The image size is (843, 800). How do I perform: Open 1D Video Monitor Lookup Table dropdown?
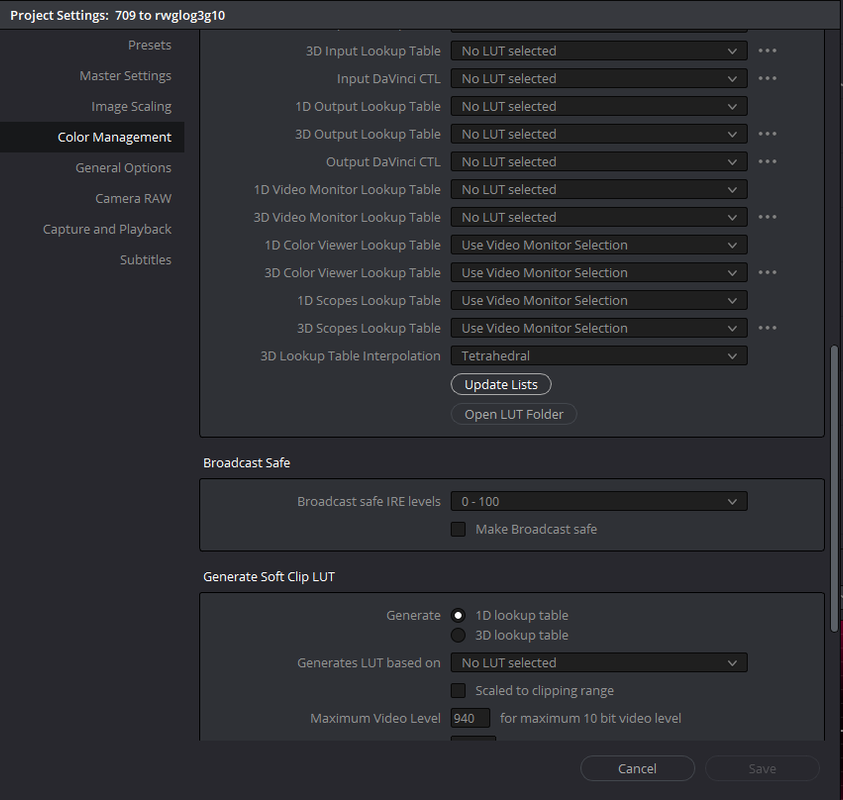pyautogui.click(x=599, y=189)
